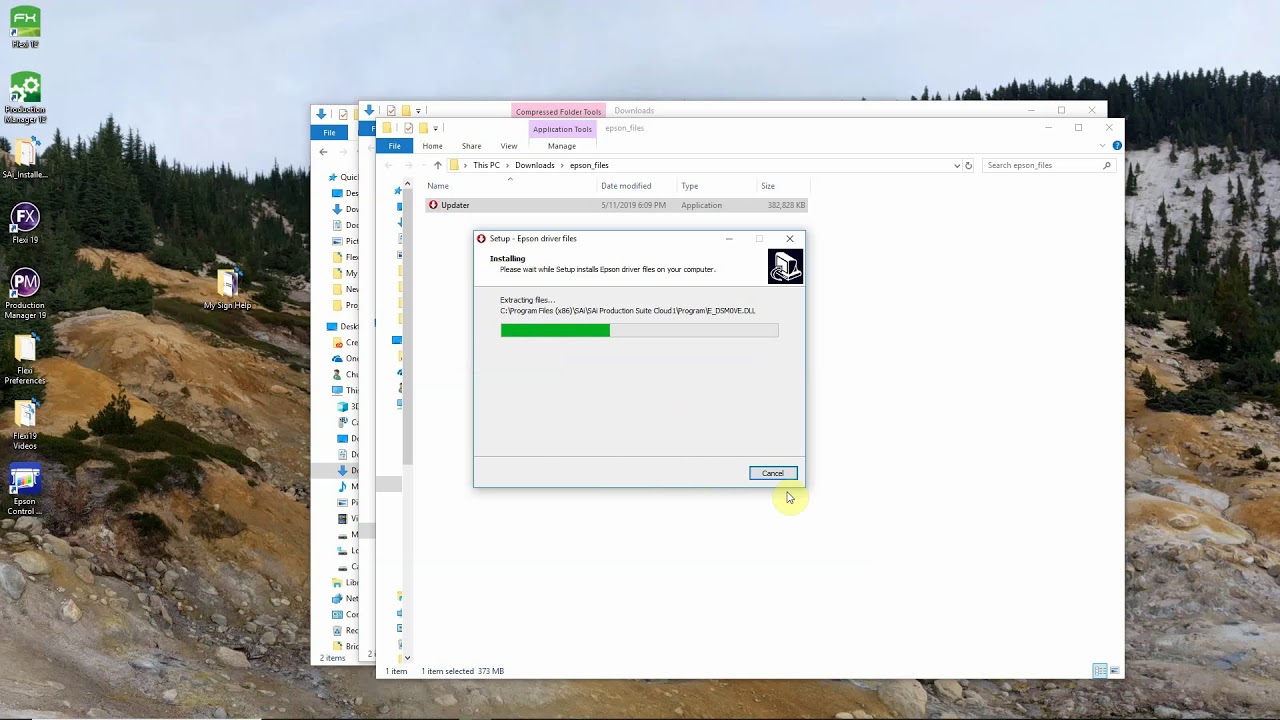Open the Customize Quick Access Toolbar dropdown in epson_files

point(436,128)
